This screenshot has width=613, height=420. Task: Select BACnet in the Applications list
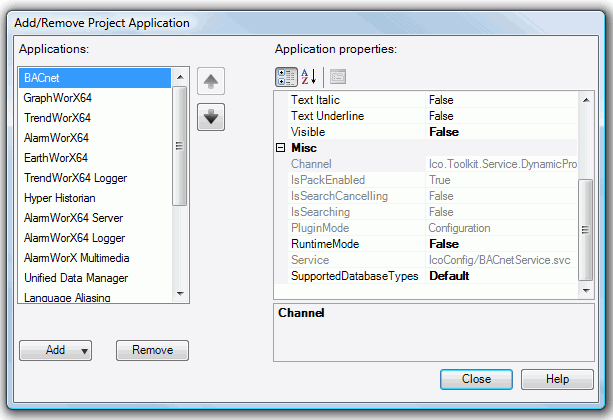tap(95, 78)
